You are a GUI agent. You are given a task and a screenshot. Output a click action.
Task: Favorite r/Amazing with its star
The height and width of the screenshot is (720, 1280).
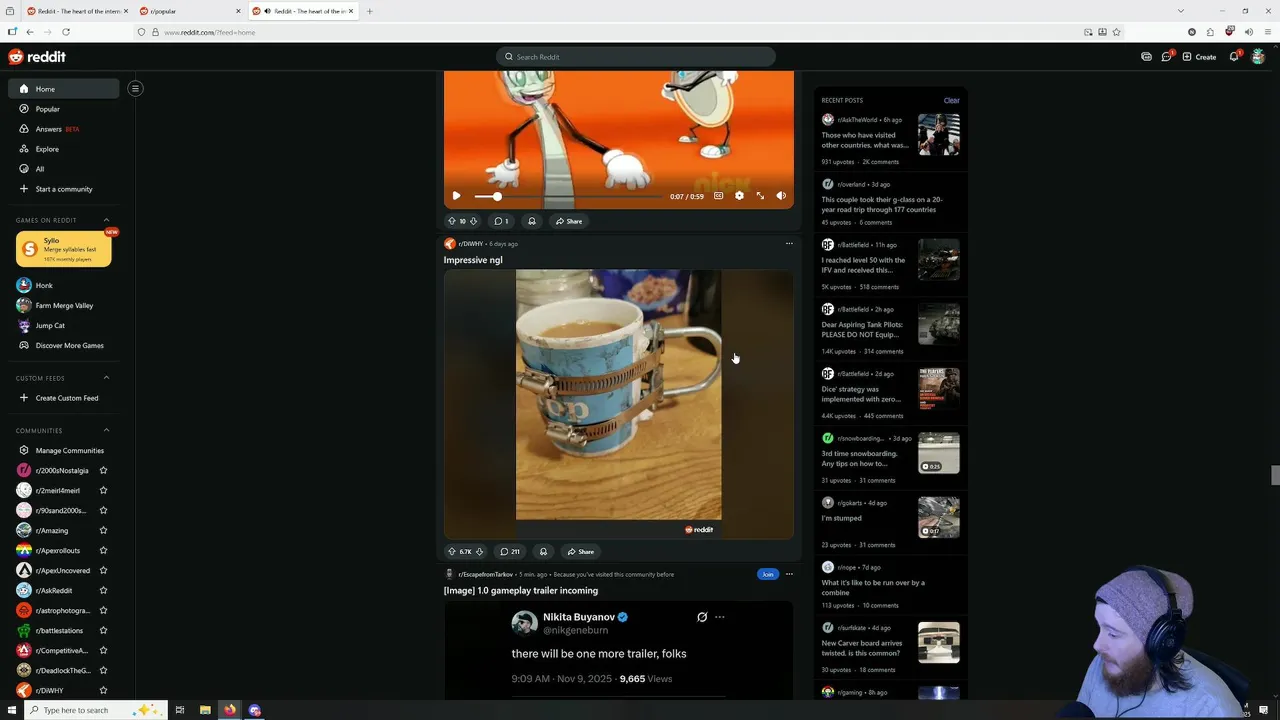point(103,531)
